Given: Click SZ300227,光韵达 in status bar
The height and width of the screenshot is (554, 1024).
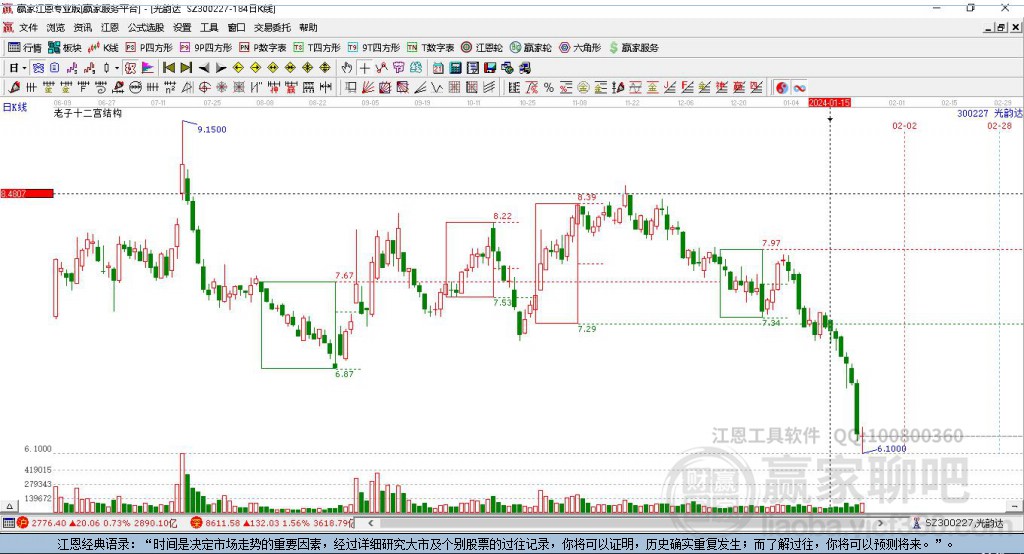Looking at the screenshot, I should coord(964,523).
